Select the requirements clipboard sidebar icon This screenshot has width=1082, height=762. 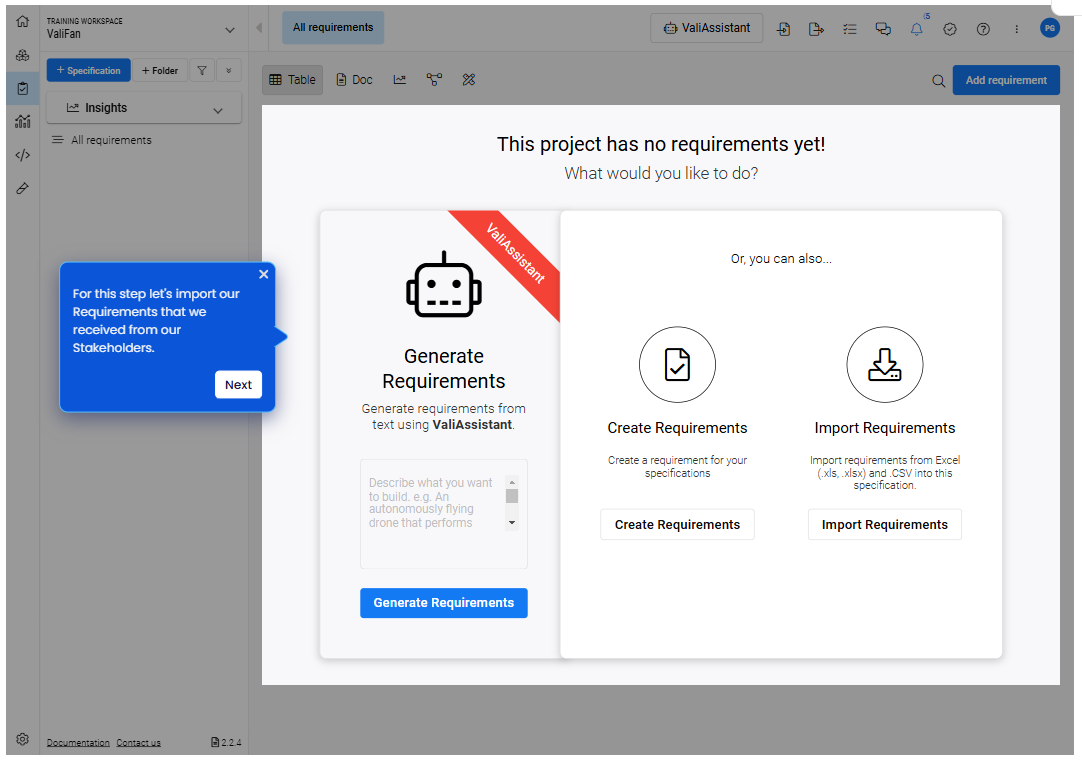(22, 88)
